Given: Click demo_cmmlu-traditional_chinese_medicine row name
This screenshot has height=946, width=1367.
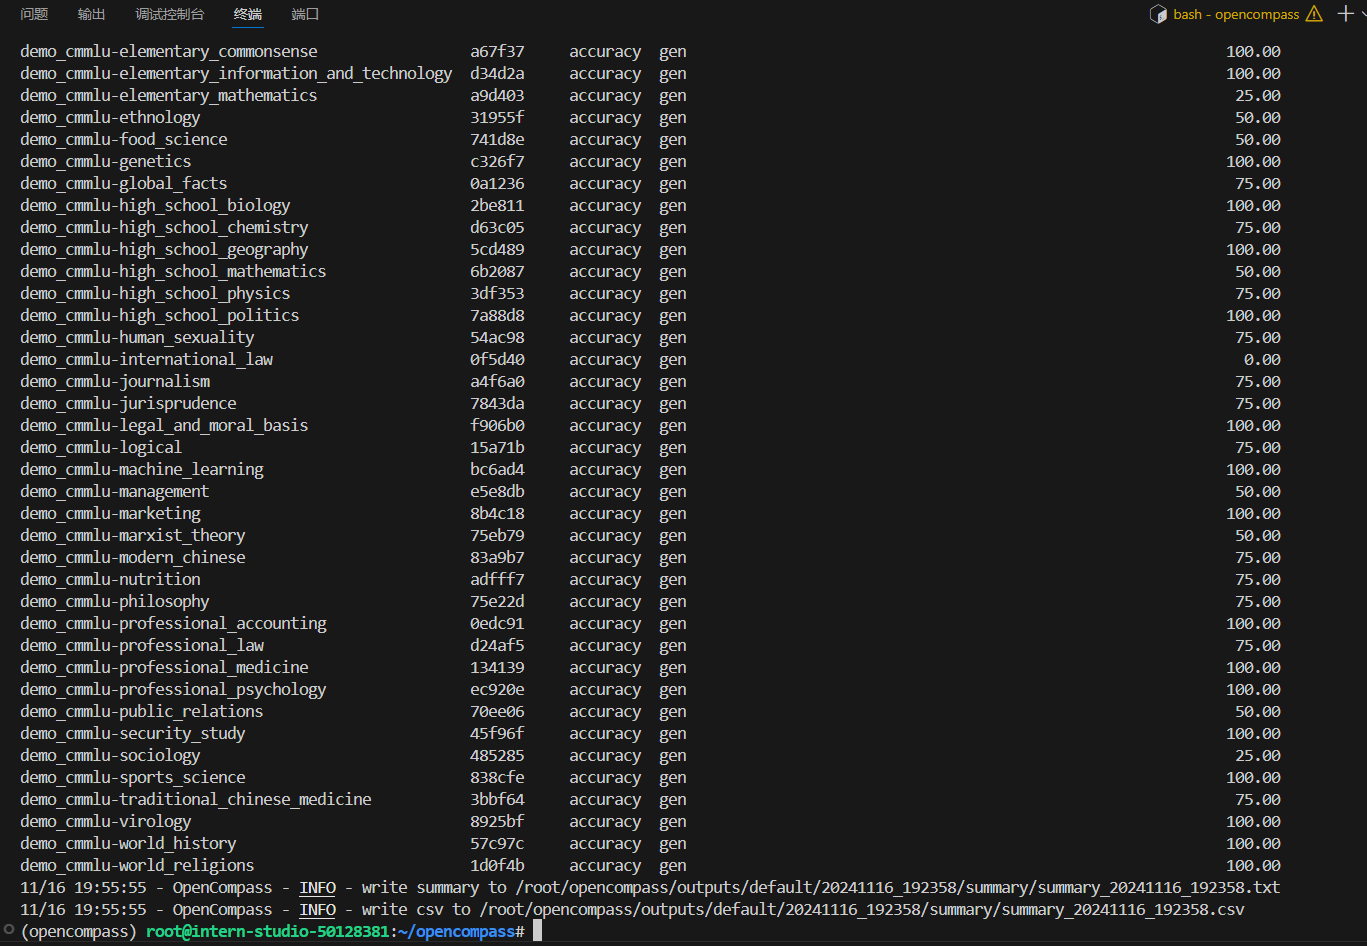Looking at the screenshot, I should [196, 799].
